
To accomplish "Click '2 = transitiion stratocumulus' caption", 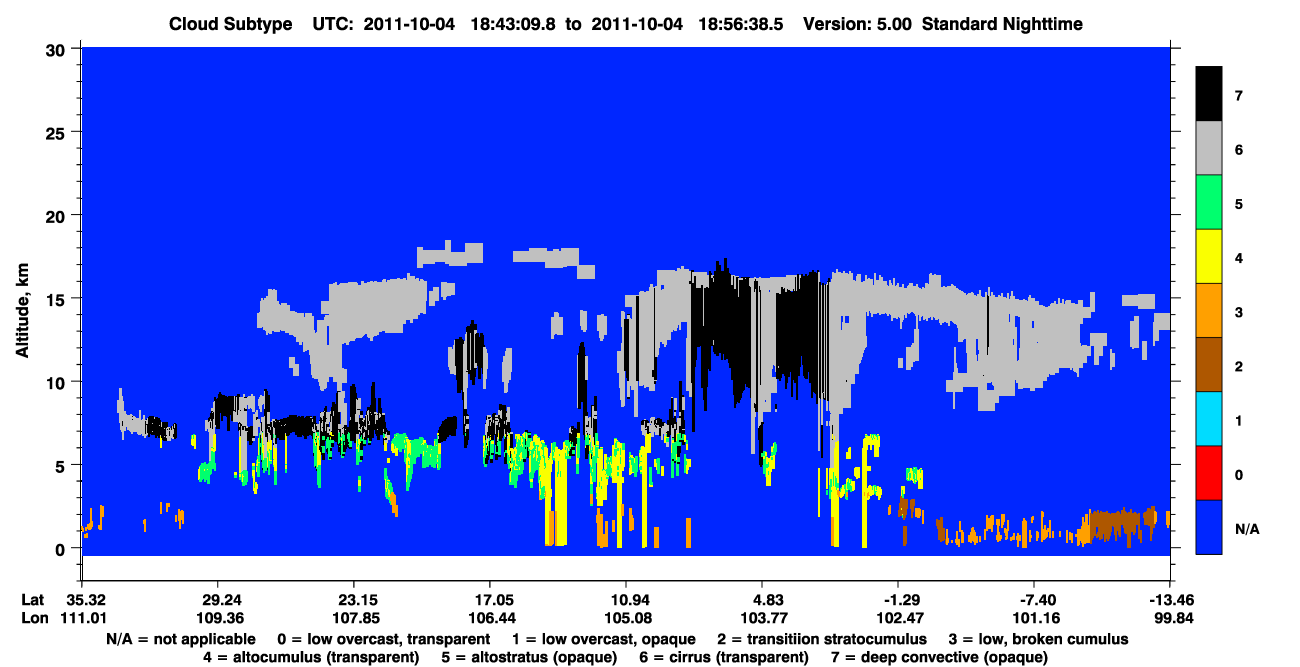I will [822, 639].
